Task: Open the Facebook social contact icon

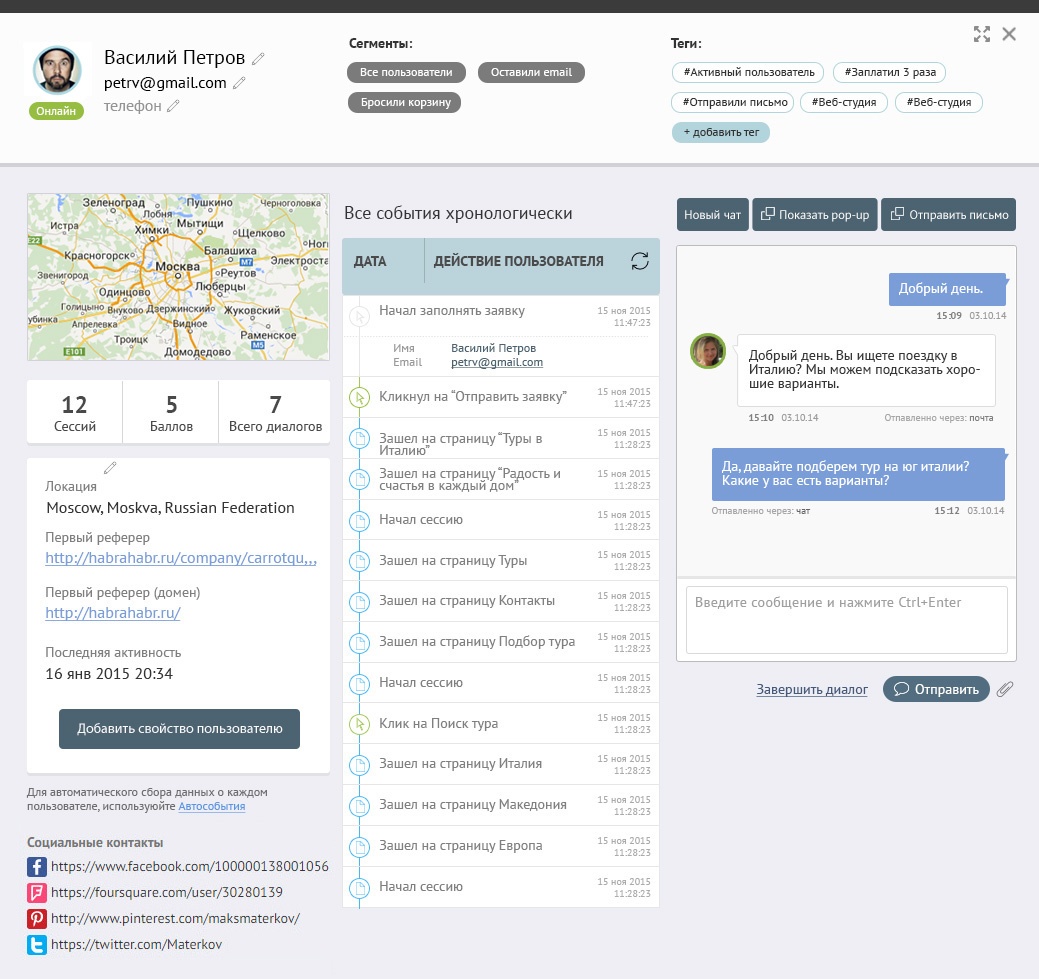Action: pos(36,866)
